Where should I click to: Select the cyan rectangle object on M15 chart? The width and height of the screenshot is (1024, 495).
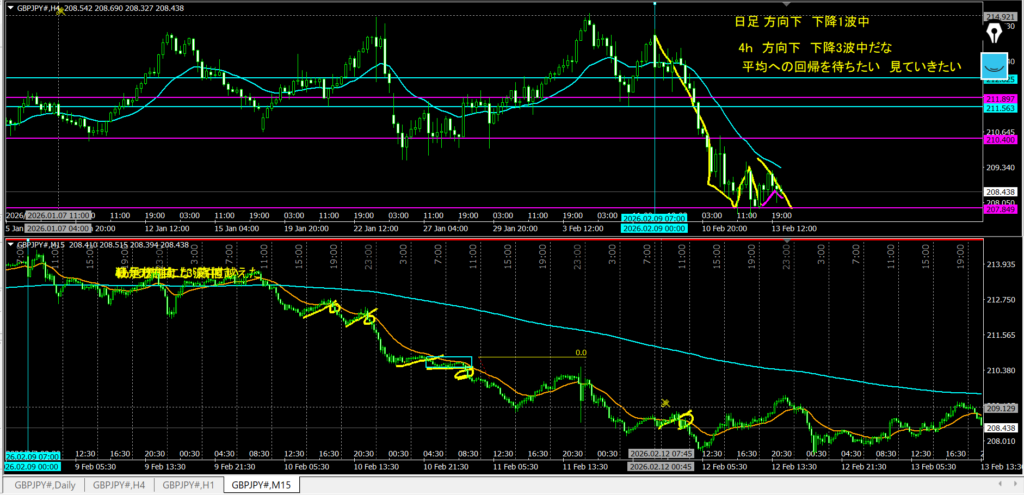coord(448,363)
